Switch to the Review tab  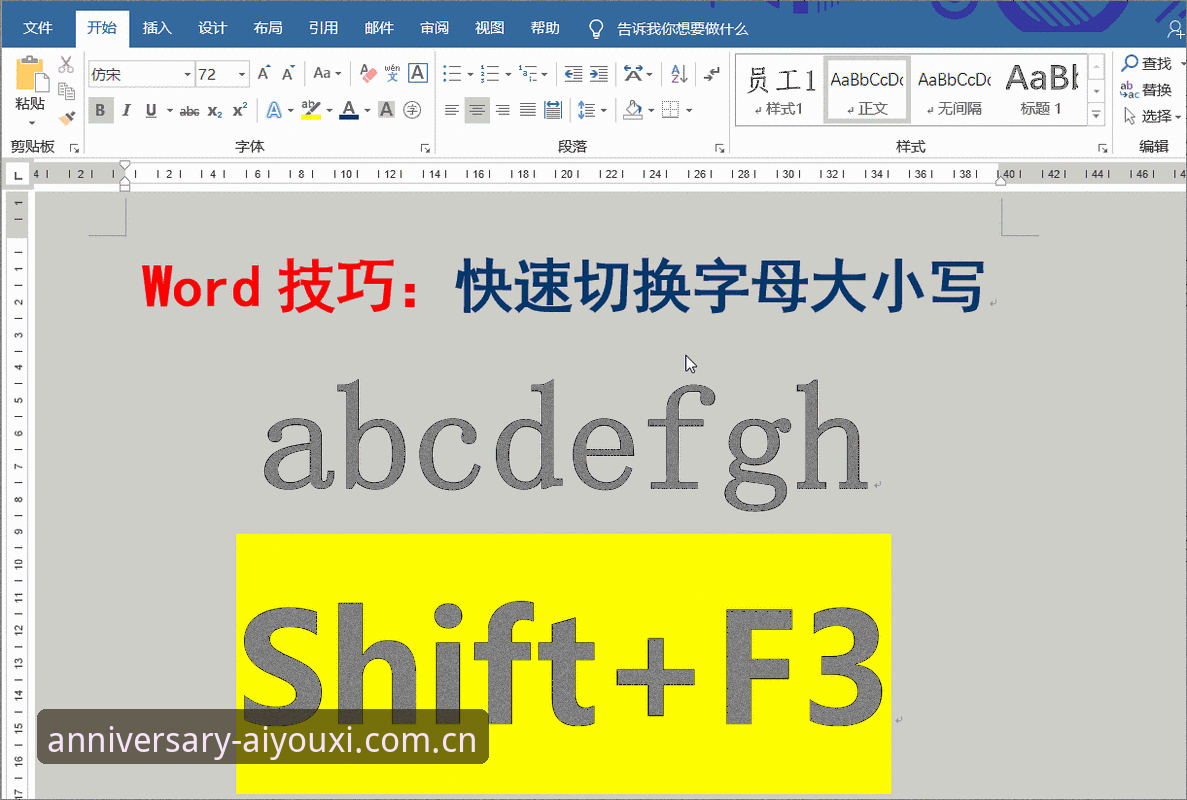pos(434,28)
